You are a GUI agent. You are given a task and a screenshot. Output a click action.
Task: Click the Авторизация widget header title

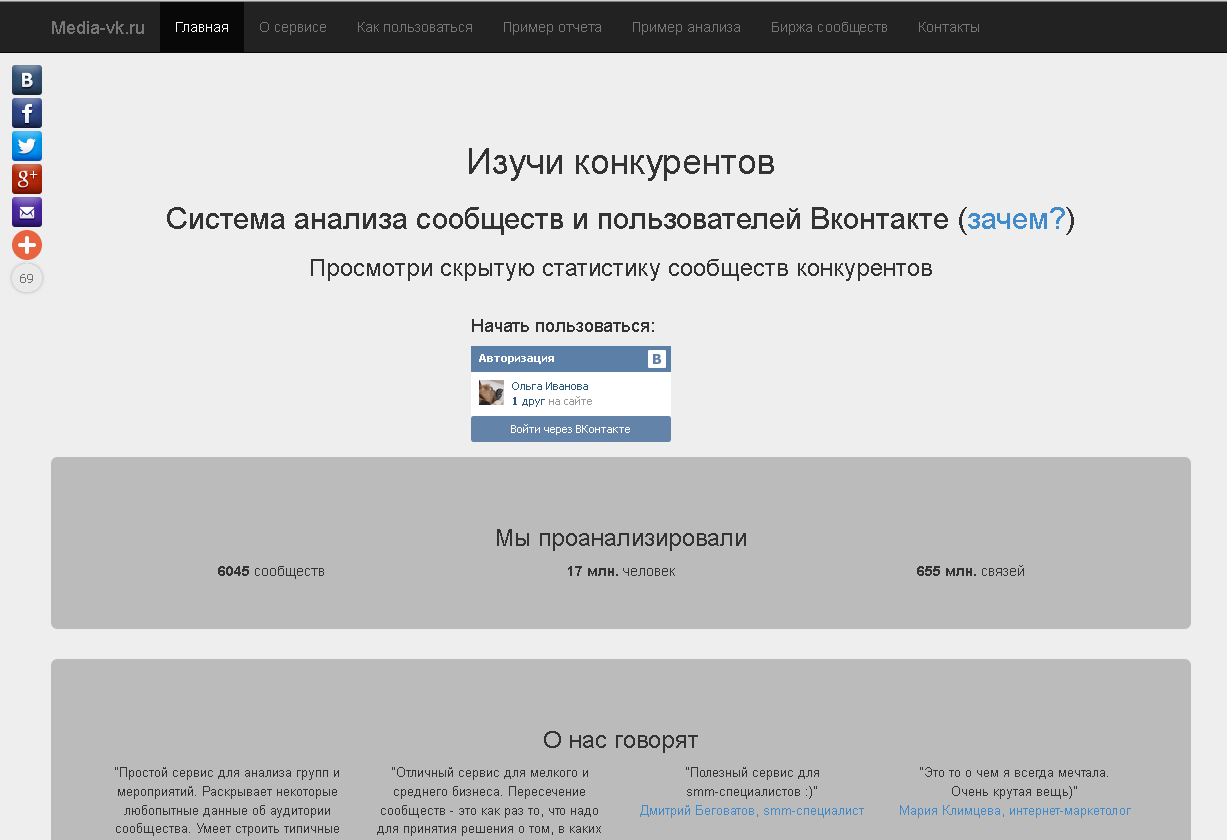point(516,358)
